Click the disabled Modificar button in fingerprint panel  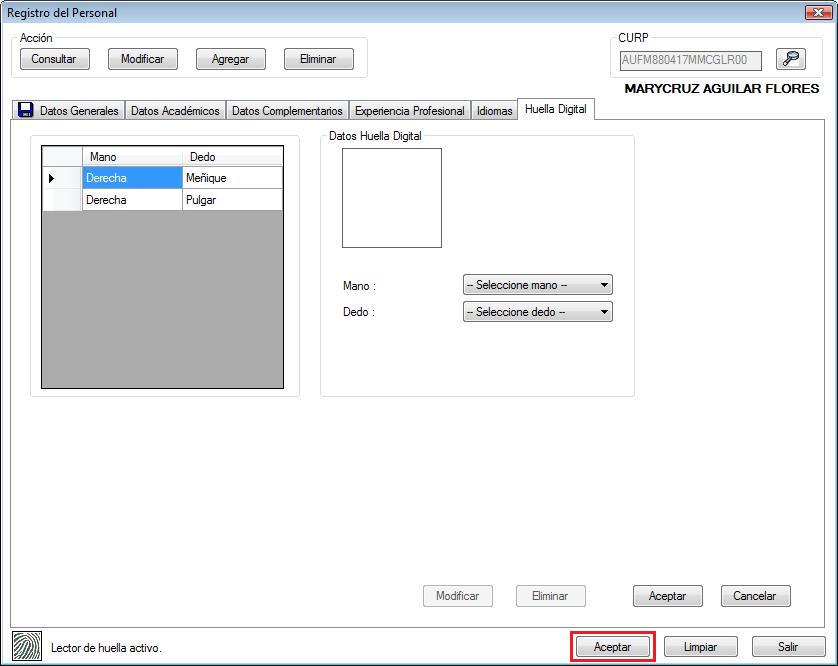[x=457, y=596]
